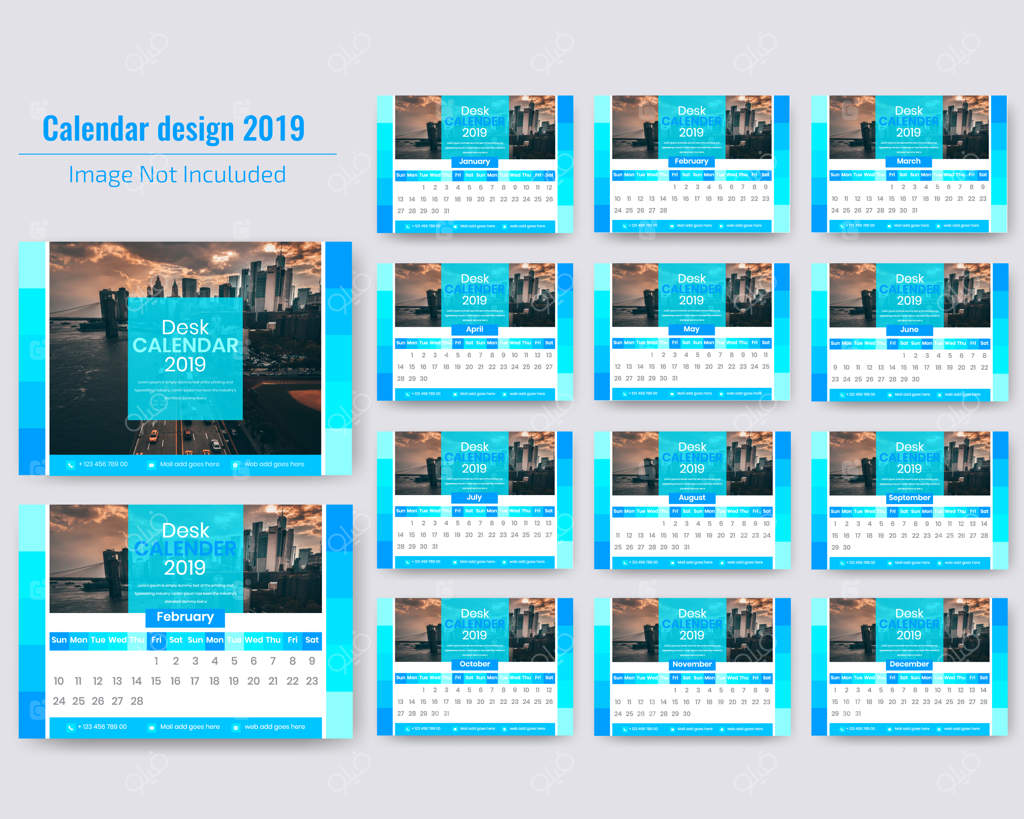Click the 'Image Not Inculuded' subtitle text
The width and height of the screenshot is (1024, 819).
tap(177, 175)
